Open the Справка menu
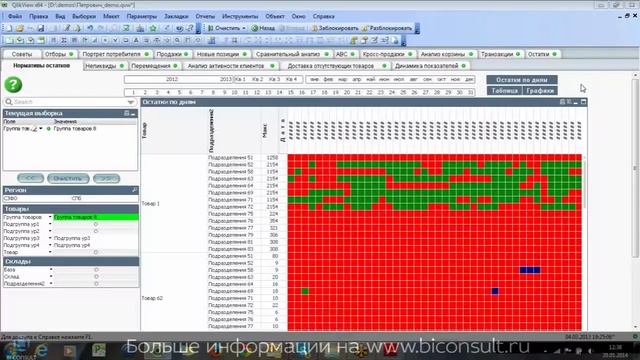The height and width of the screenshot is (360, 640). 323,16
